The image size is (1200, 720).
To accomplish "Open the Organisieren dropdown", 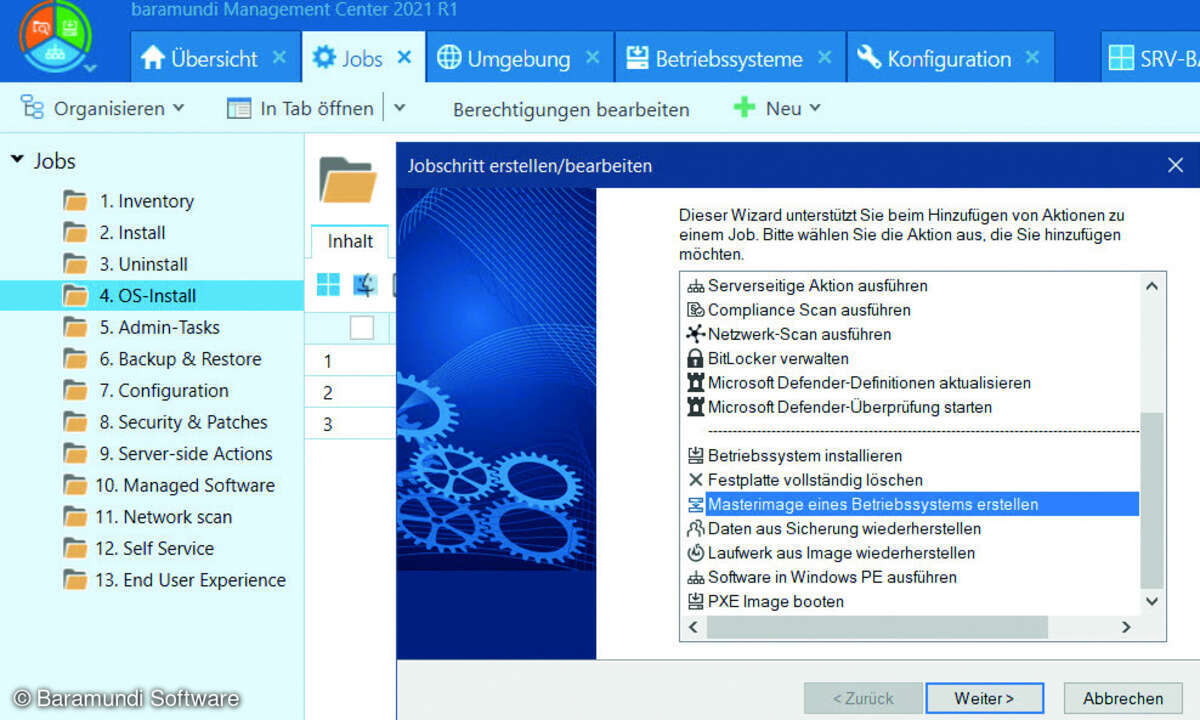I will click(103, 108).
